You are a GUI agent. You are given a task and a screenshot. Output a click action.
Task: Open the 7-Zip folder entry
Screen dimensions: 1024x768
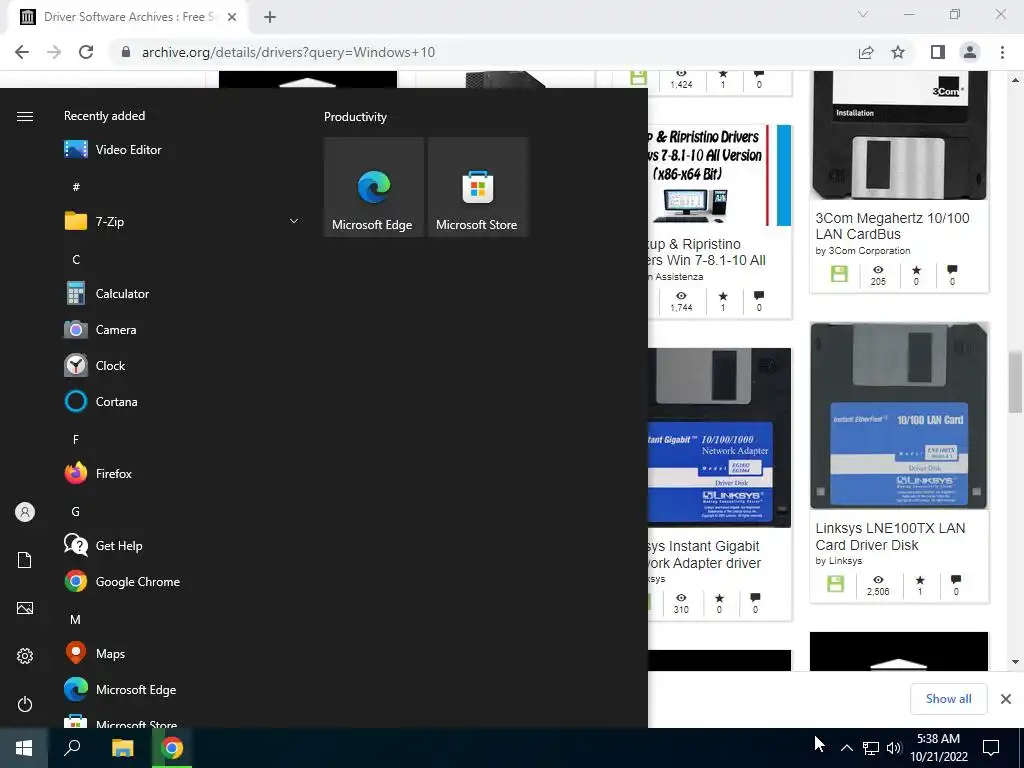[x=183, y=221]
